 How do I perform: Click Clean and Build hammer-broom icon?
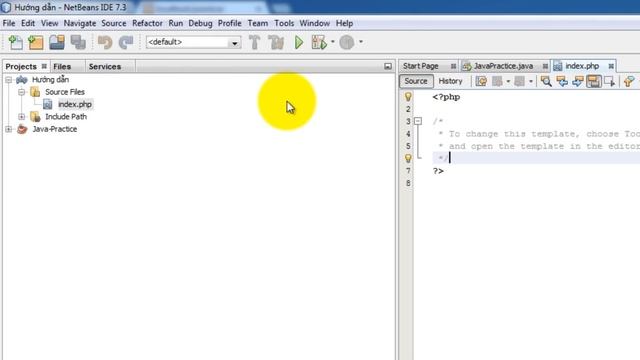[276, 42]
